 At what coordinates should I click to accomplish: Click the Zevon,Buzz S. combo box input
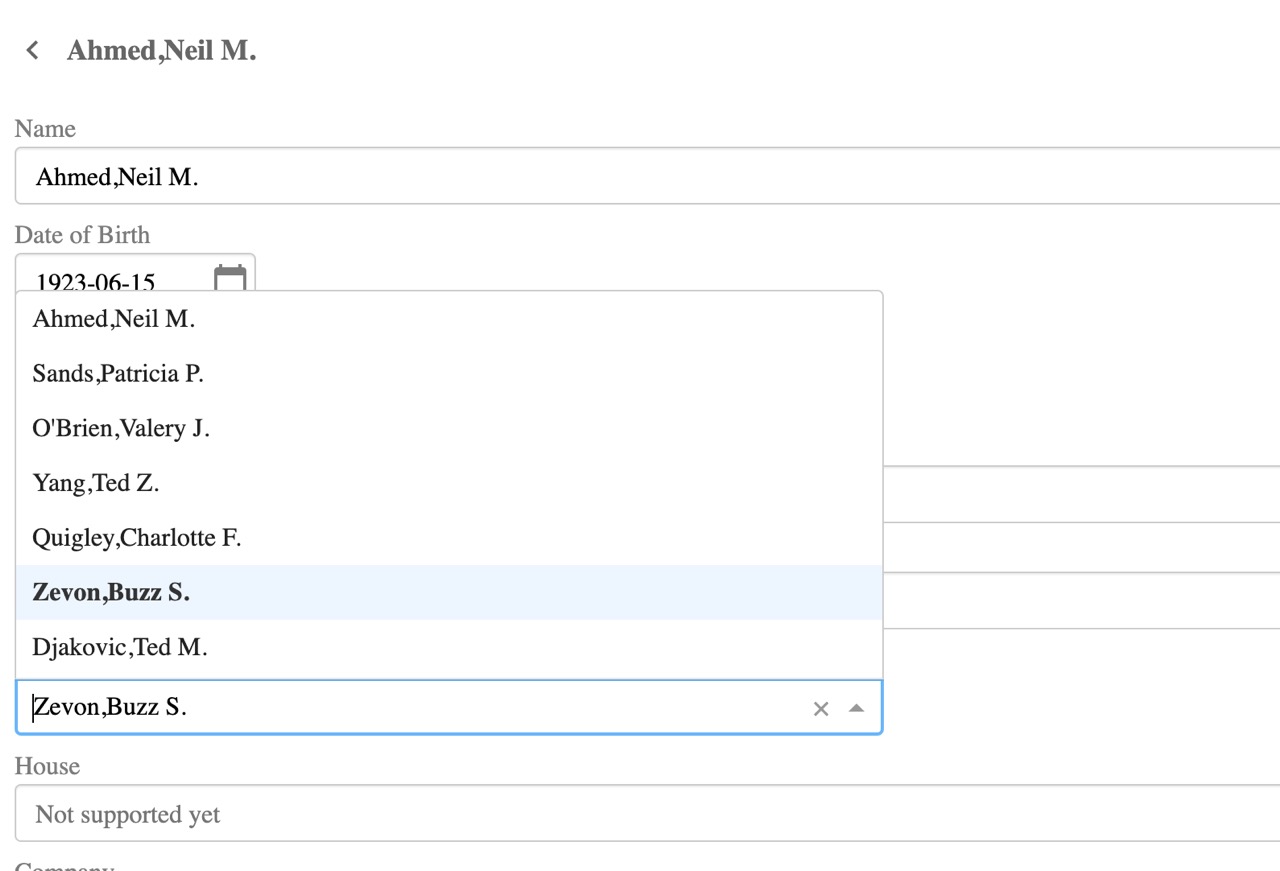[400, 708]
